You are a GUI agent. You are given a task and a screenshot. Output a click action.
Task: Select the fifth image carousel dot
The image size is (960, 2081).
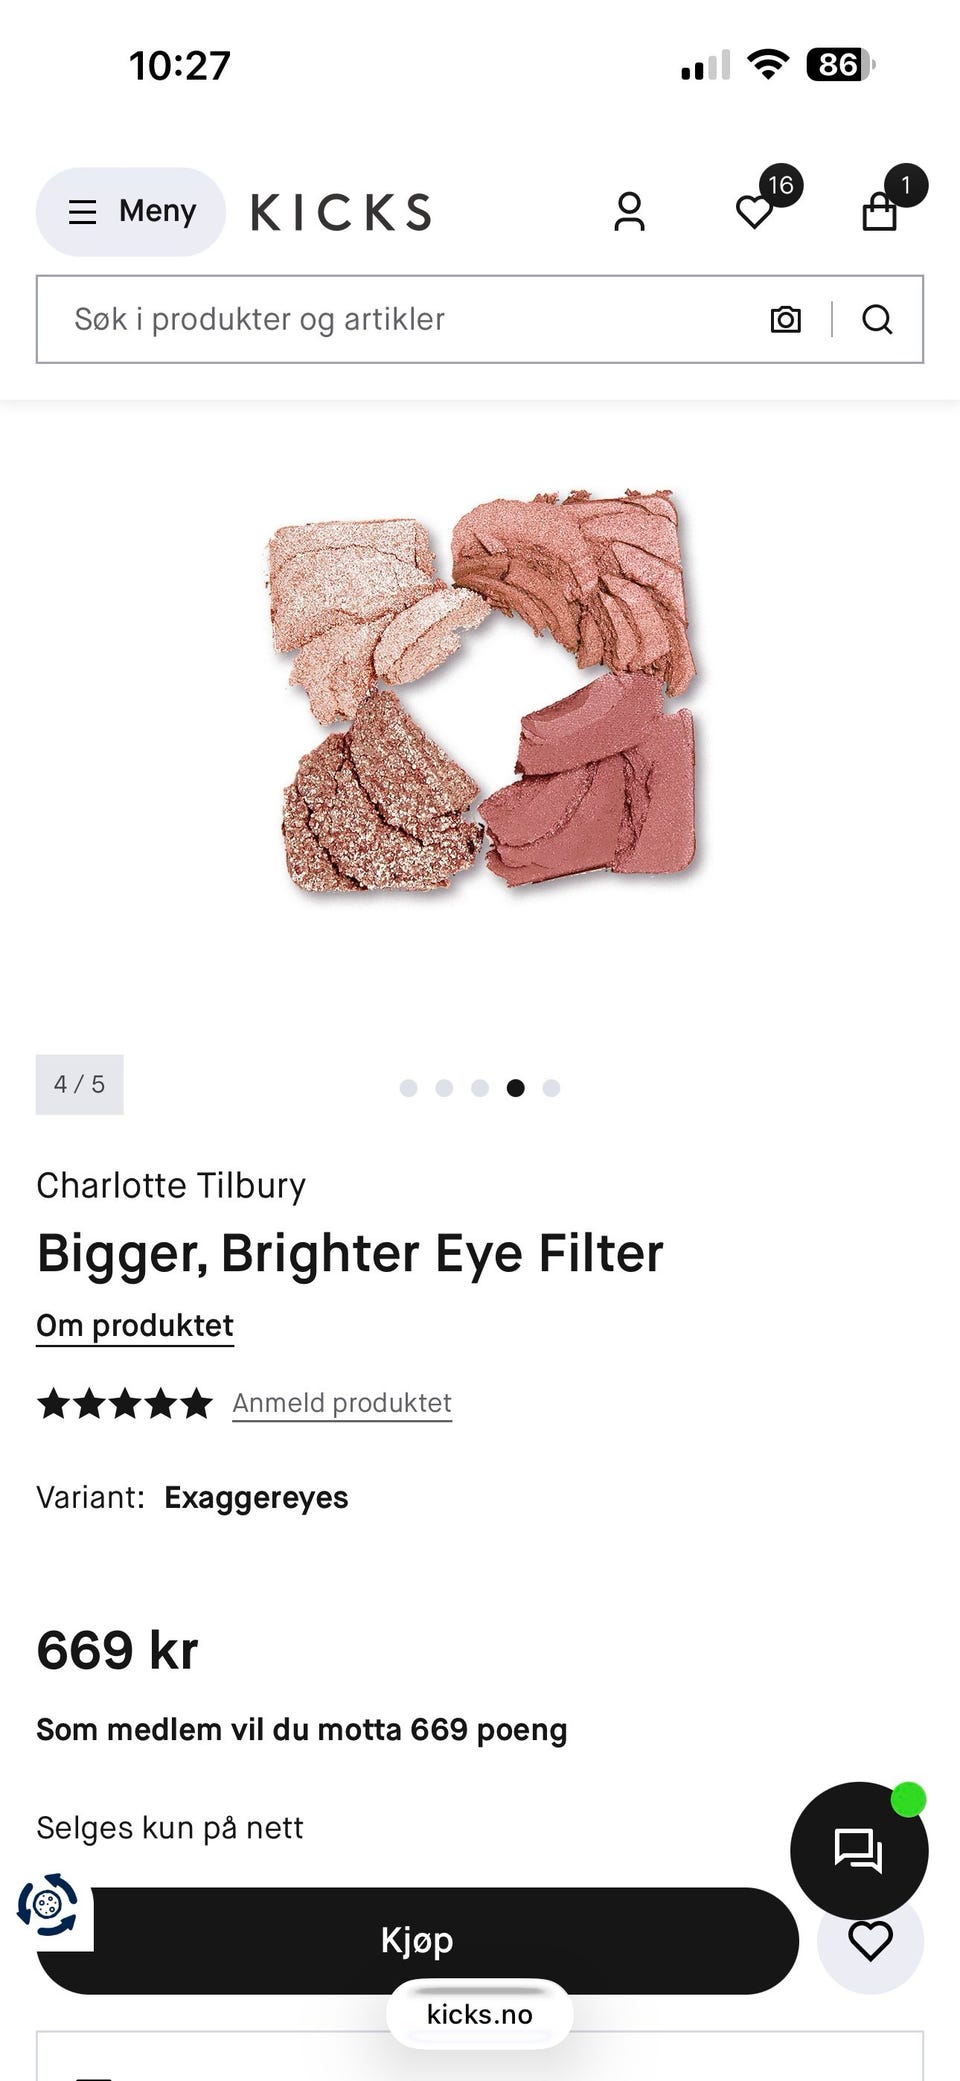click(x=551, y=1087)
